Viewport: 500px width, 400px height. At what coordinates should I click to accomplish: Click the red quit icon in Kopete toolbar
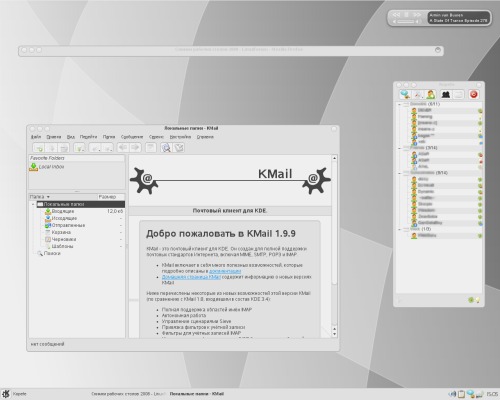coord(473,94)
